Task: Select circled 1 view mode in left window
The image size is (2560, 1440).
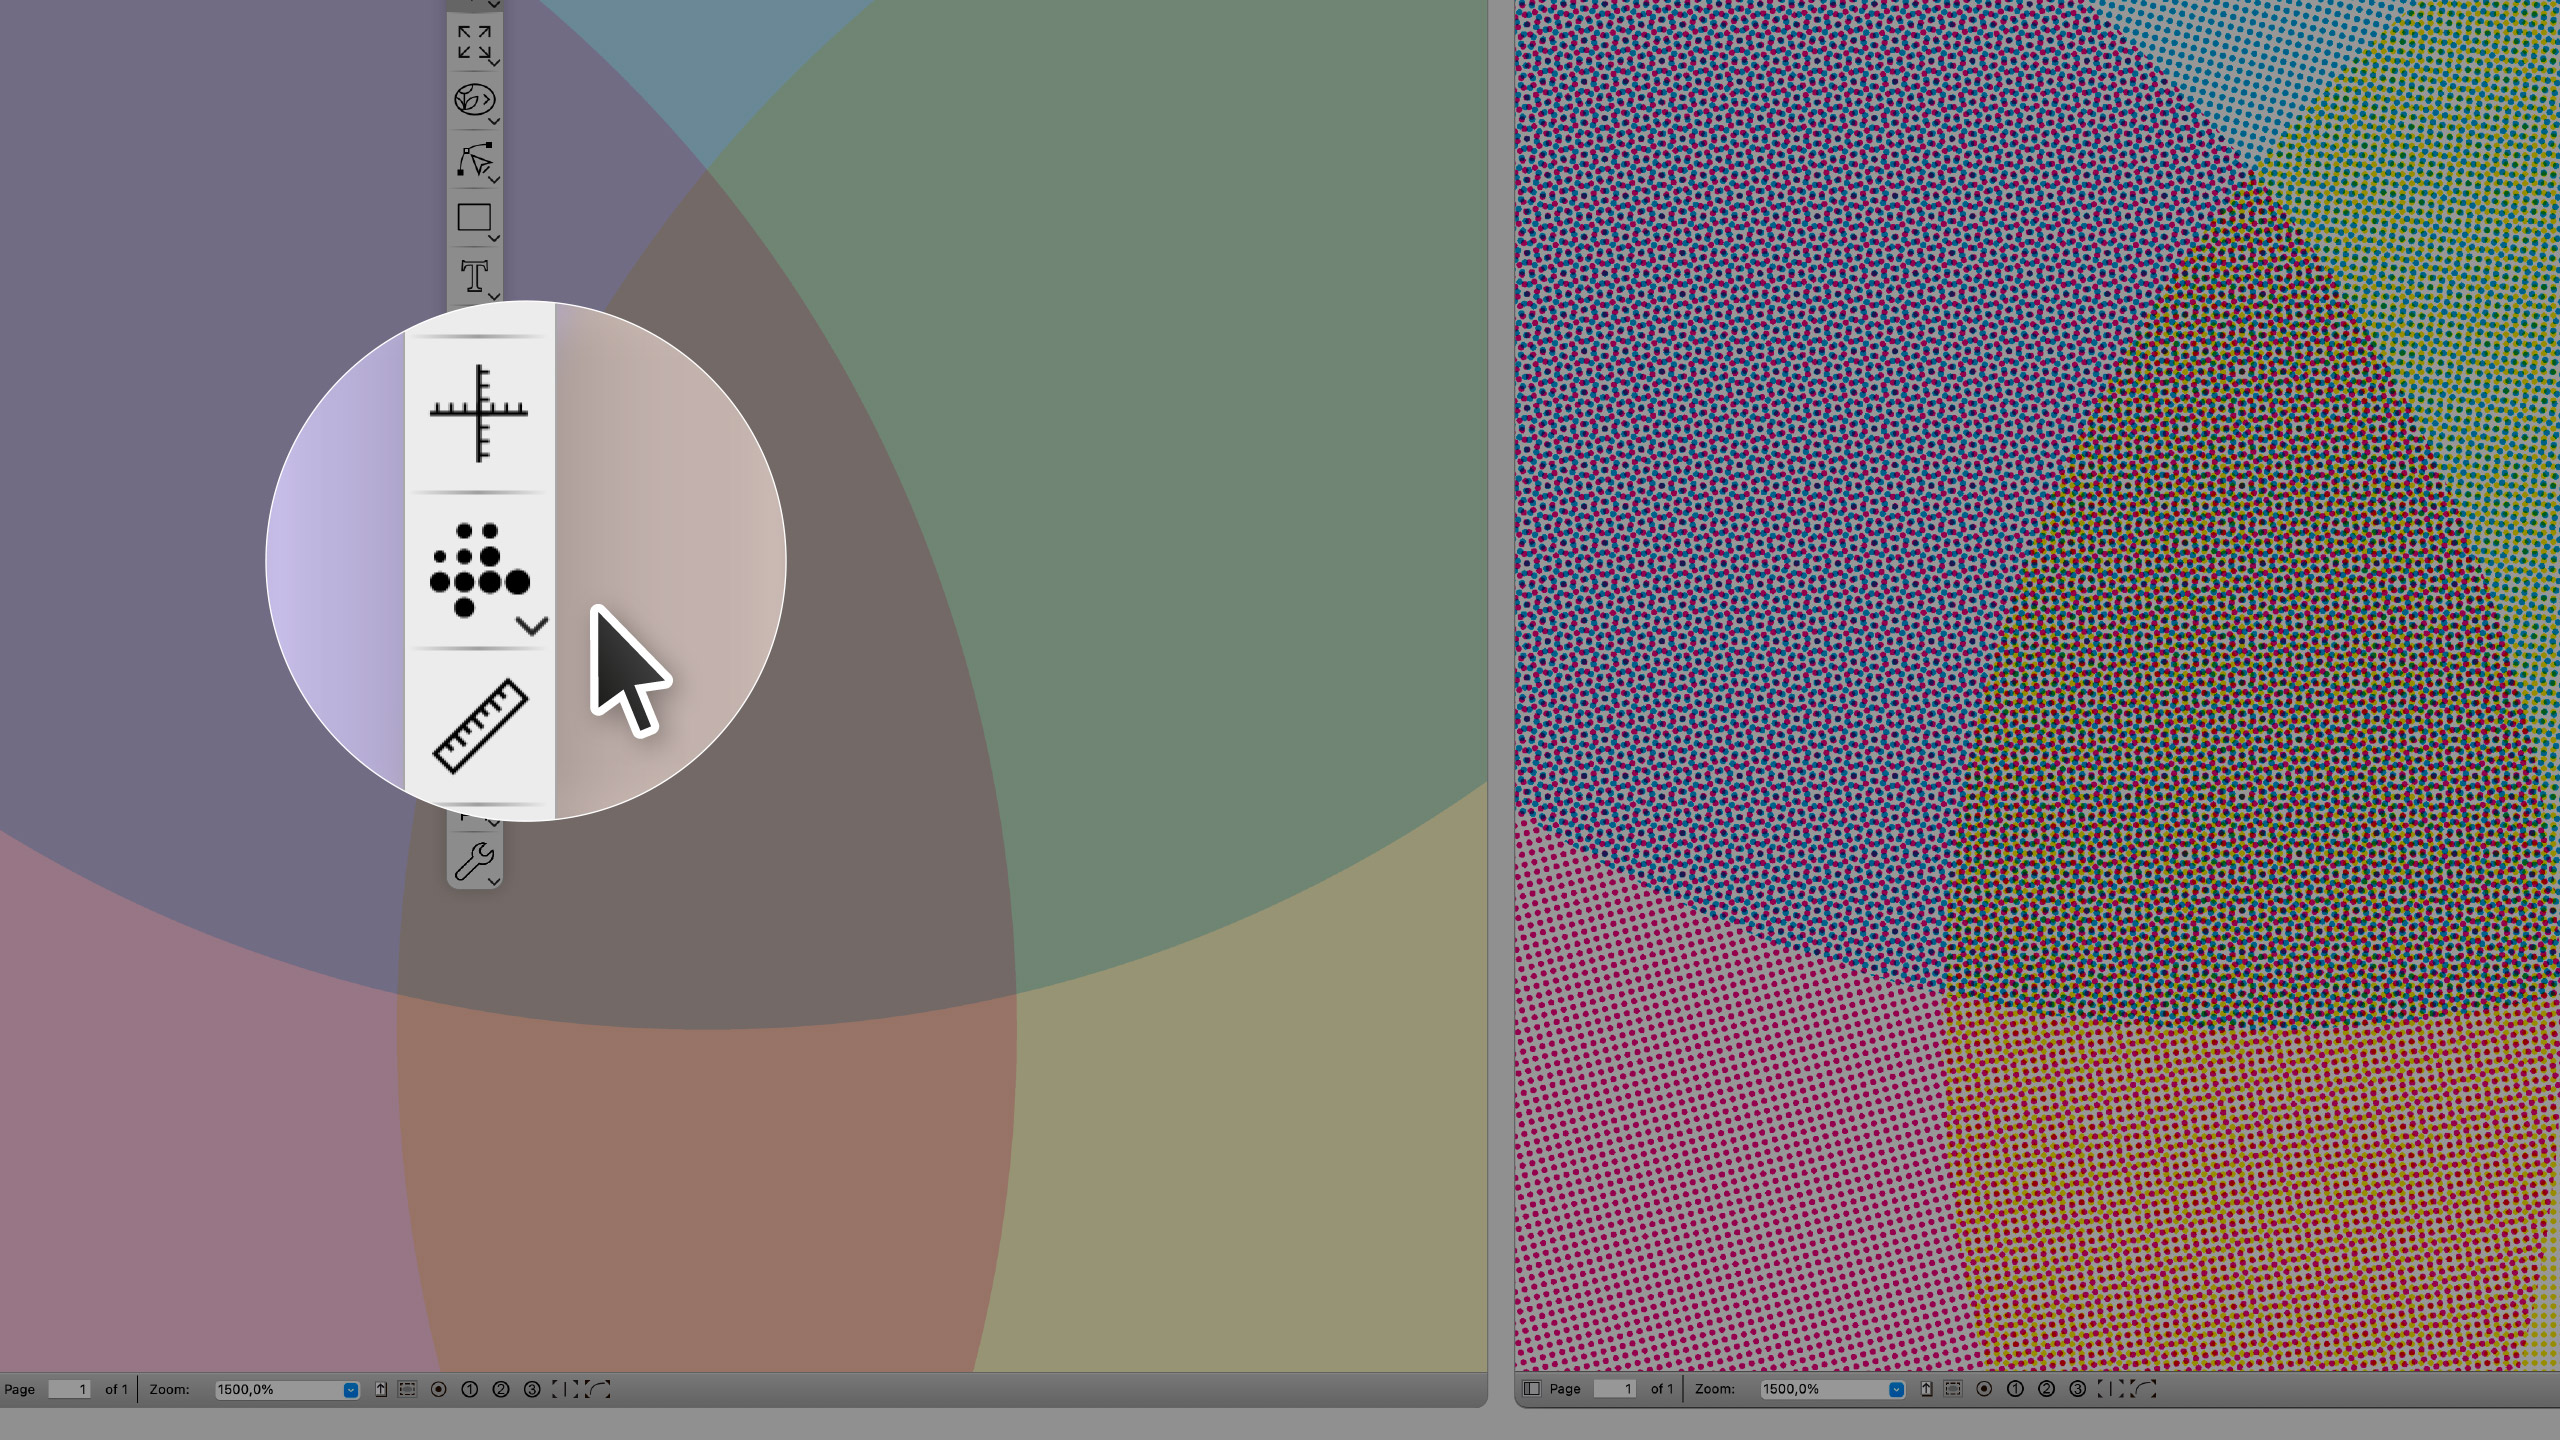Action: tap(470, 1389)
